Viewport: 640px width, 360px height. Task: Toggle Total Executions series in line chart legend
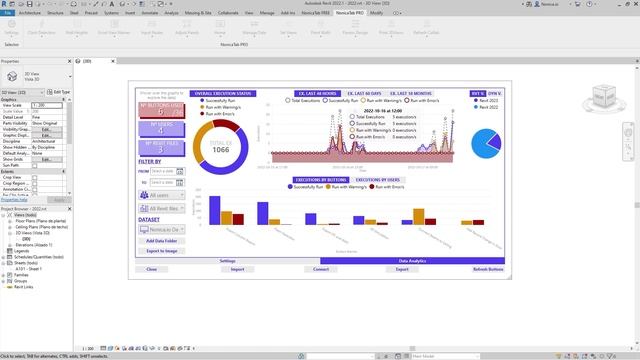(x=302, y=100)
